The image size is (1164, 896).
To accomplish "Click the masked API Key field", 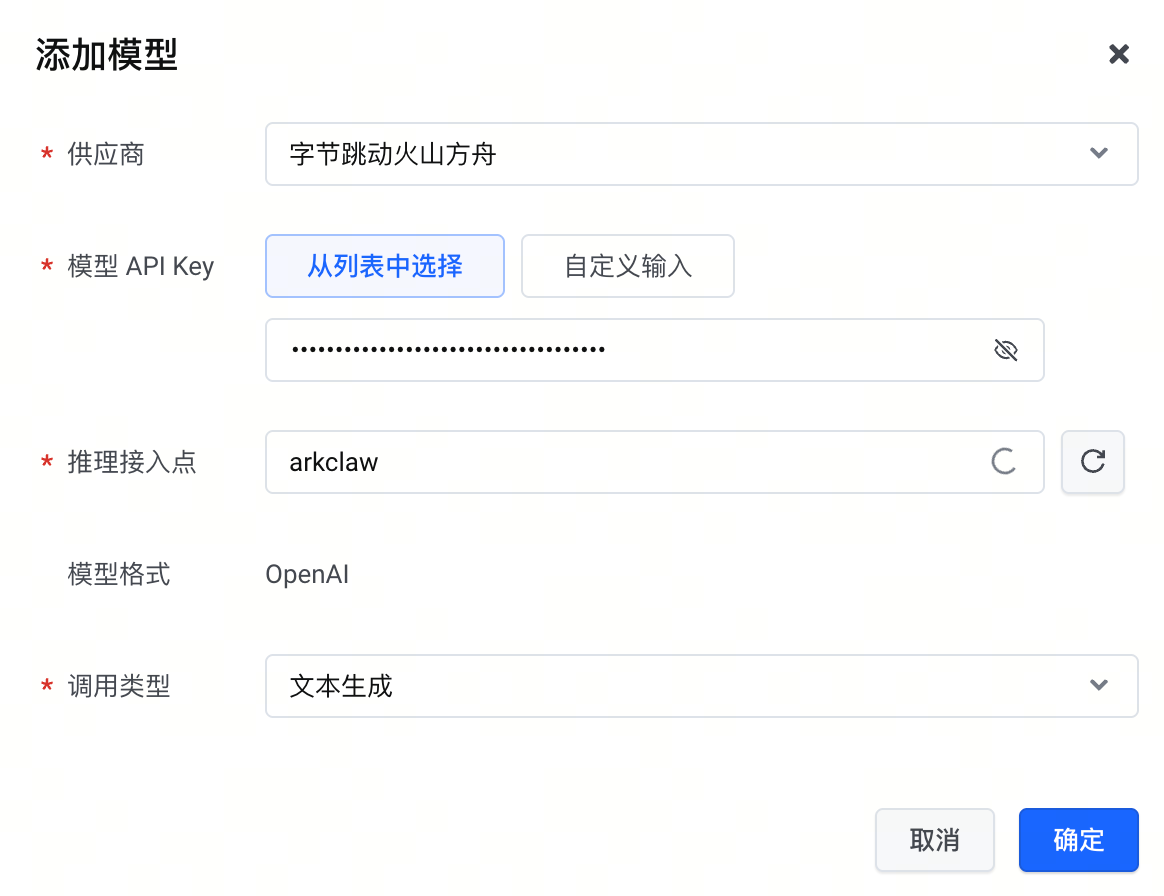I will pyautogui.click(x=620, y=350).
